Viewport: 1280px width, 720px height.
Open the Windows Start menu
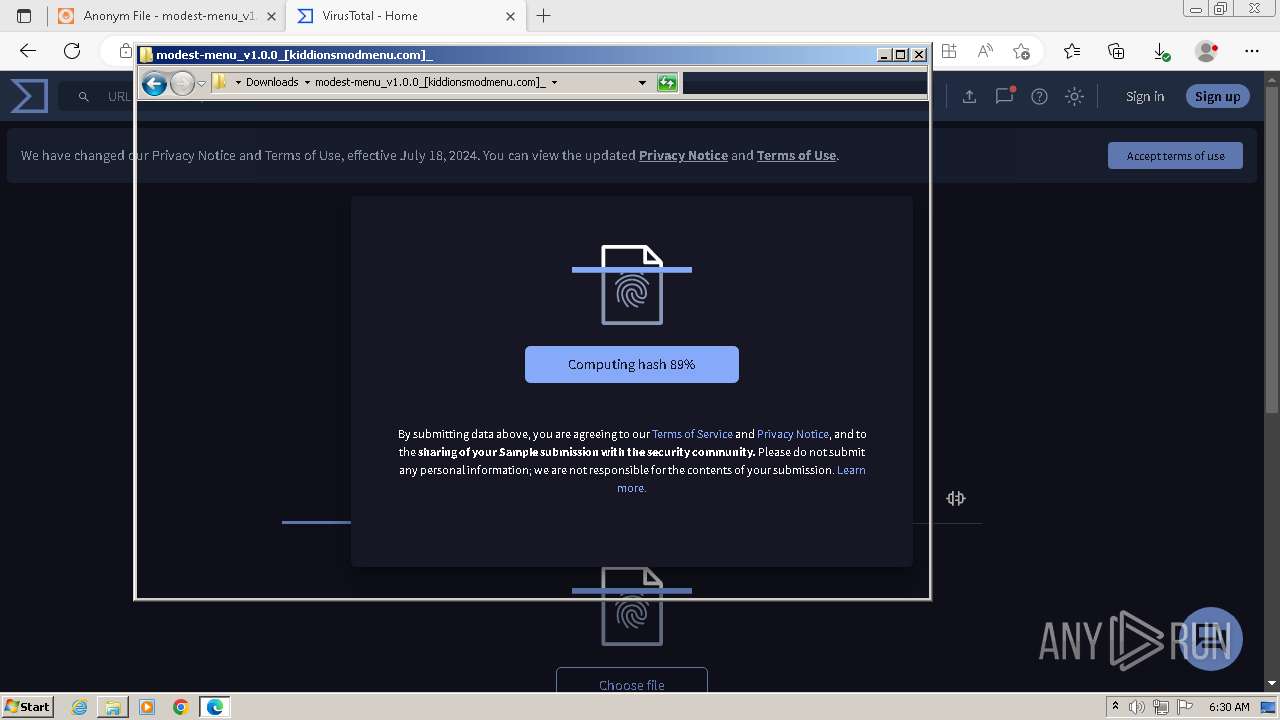pos(27,706)
